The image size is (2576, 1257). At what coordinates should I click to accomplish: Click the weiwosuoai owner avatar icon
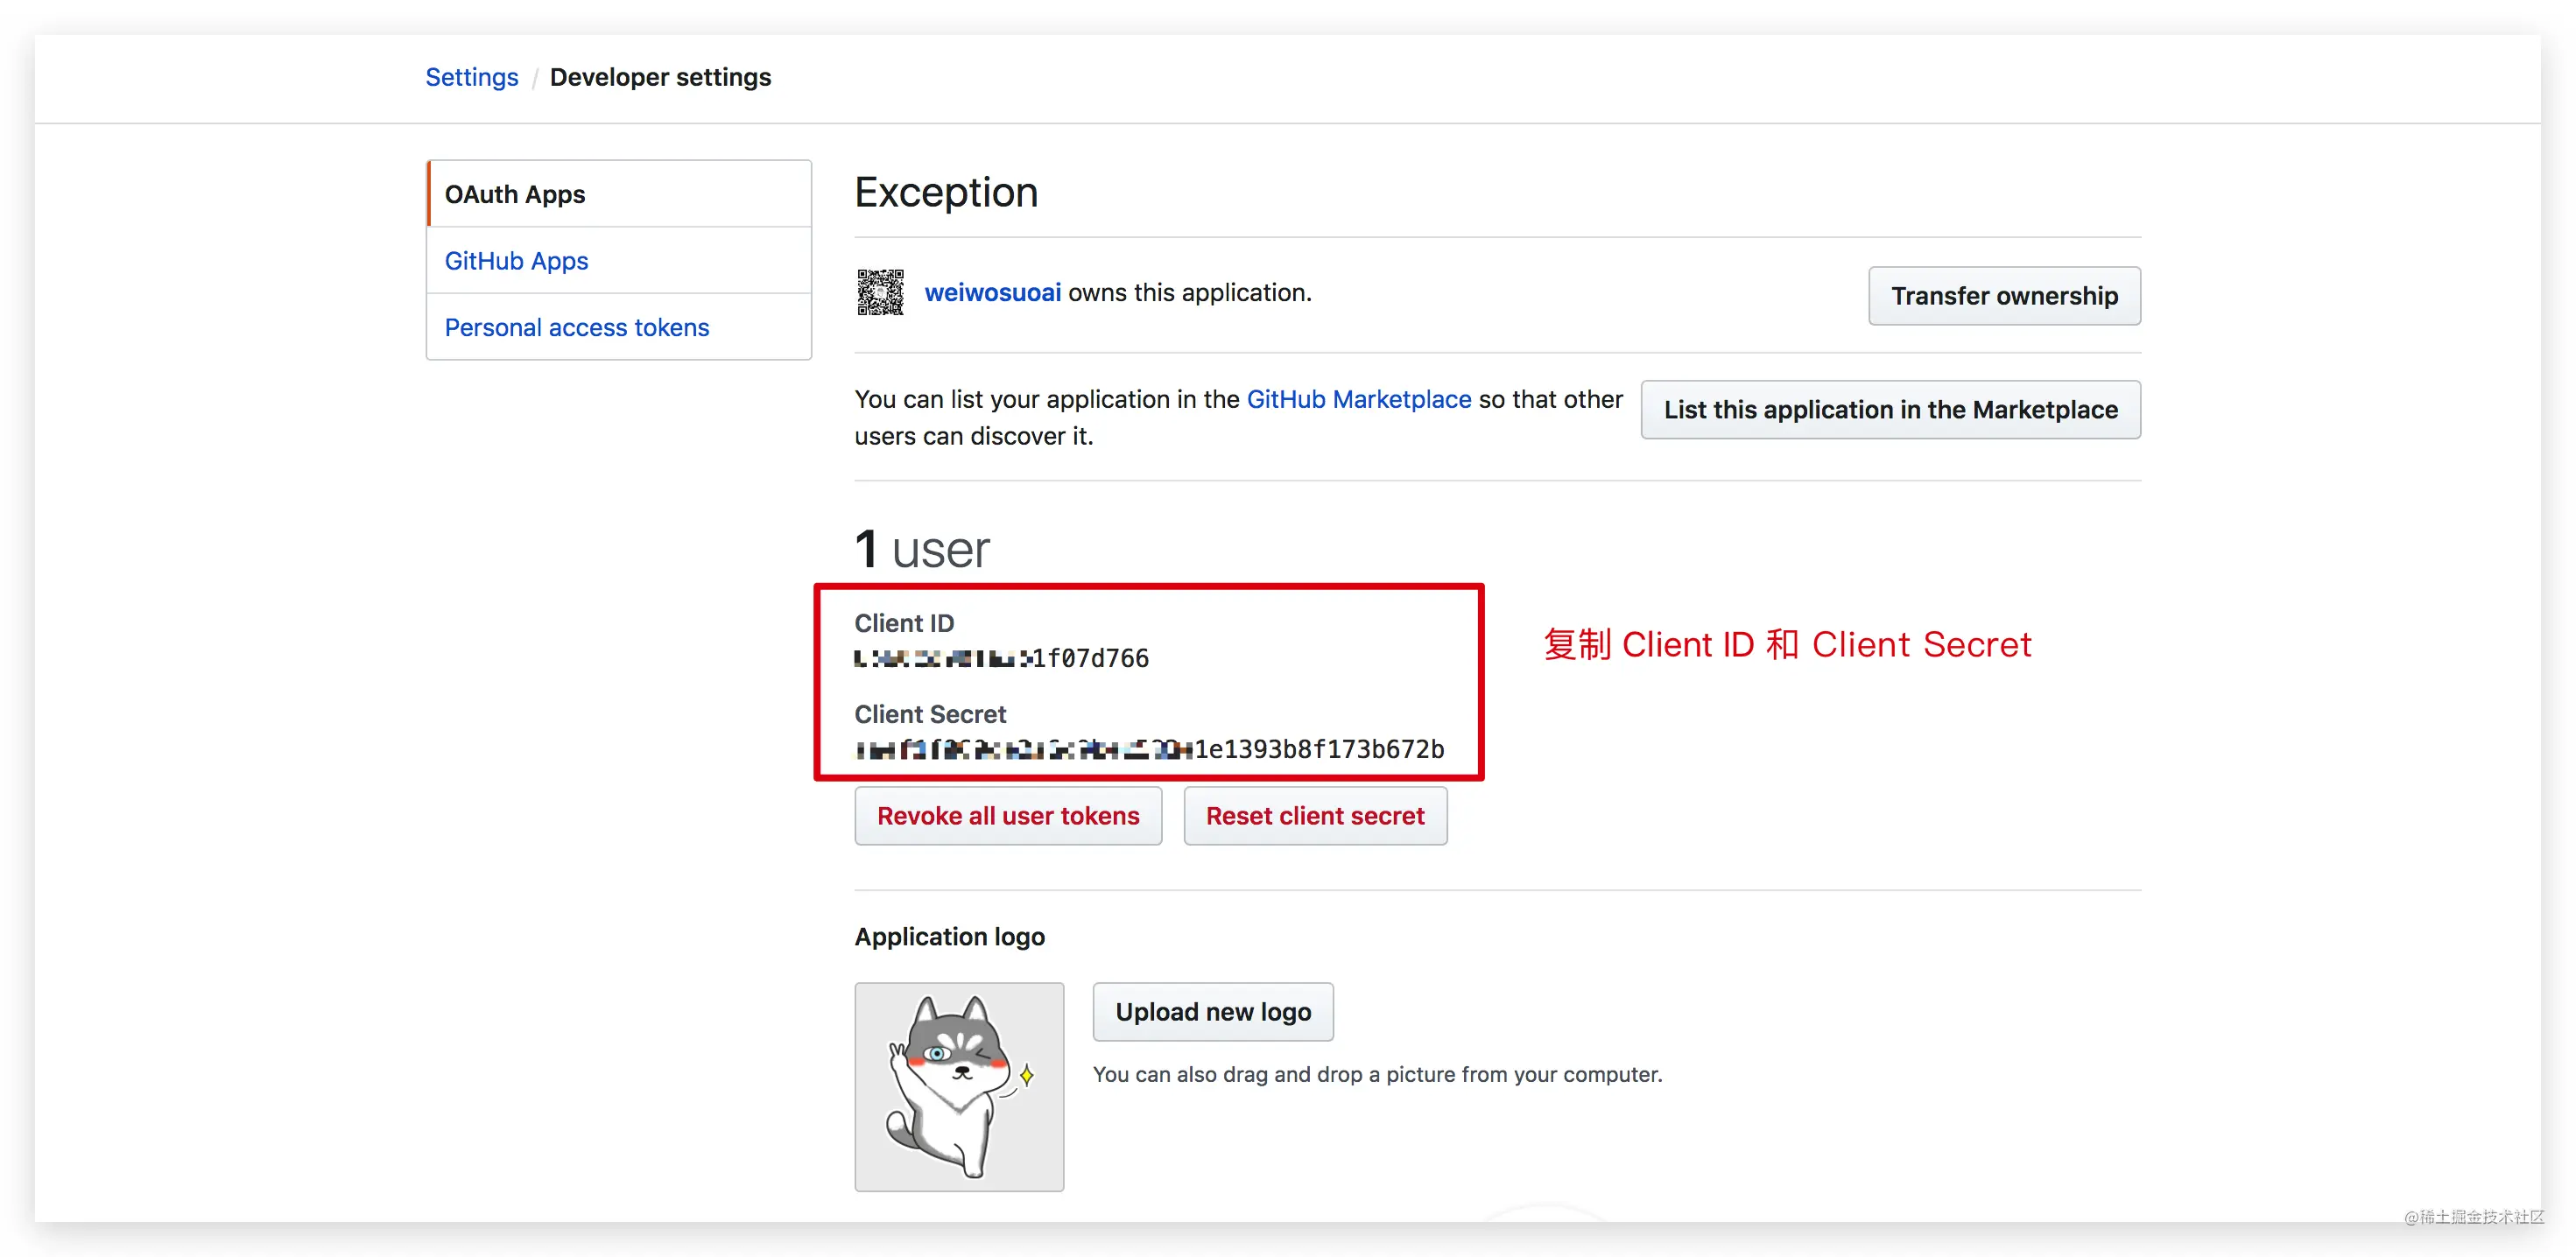880,292
